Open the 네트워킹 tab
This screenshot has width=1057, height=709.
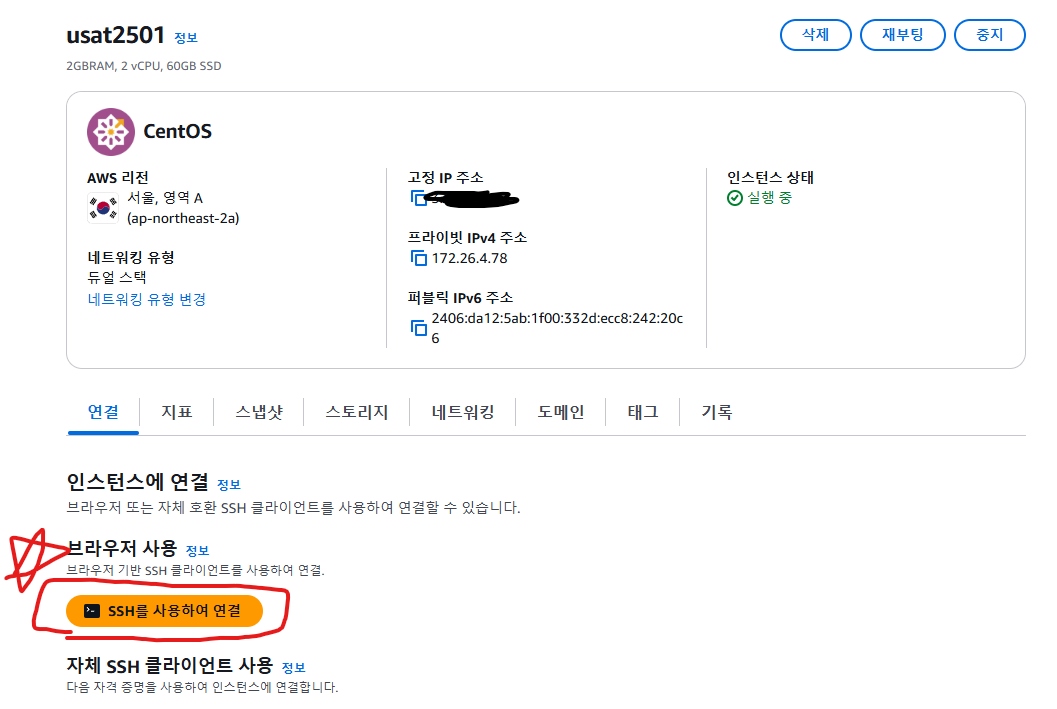point(462,412)
